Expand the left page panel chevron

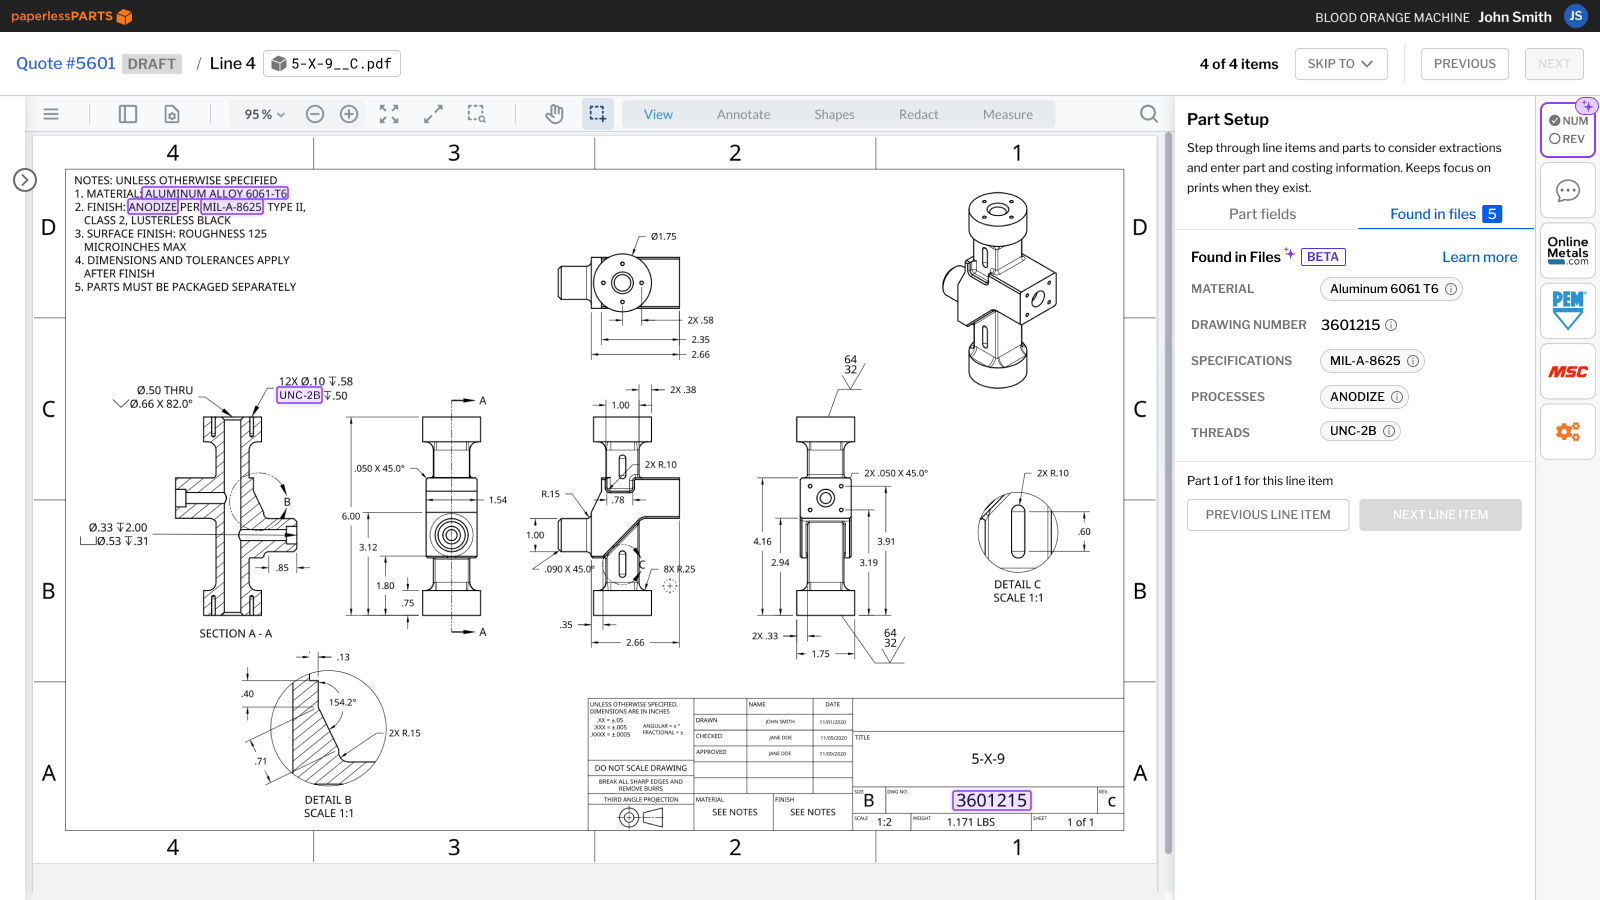tap(23, 180)
